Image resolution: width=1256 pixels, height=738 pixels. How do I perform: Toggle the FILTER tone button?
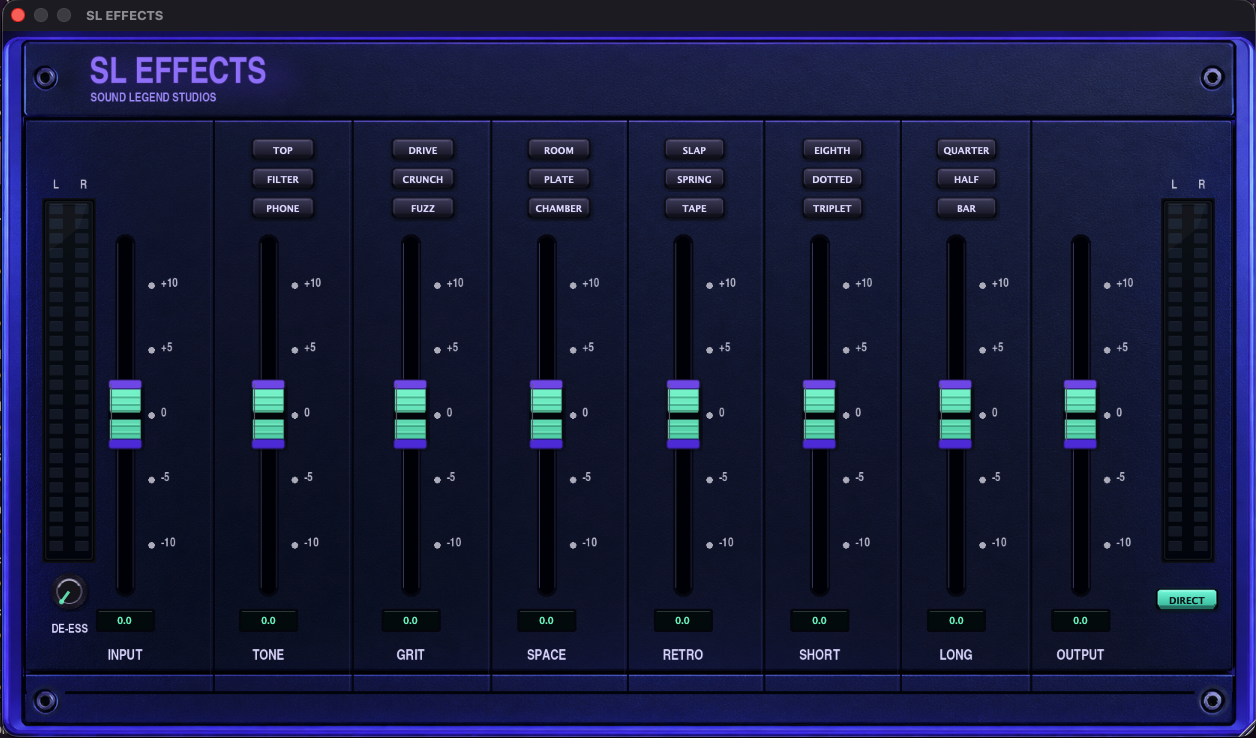(x=283, y=179)
